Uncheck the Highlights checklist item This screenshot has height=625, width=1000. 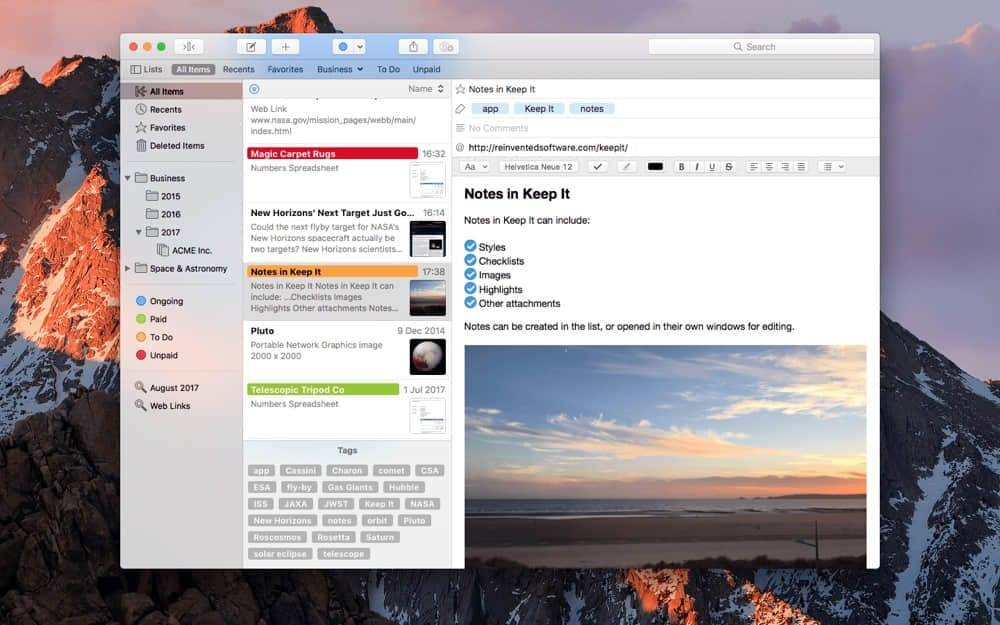coord(471,288)
